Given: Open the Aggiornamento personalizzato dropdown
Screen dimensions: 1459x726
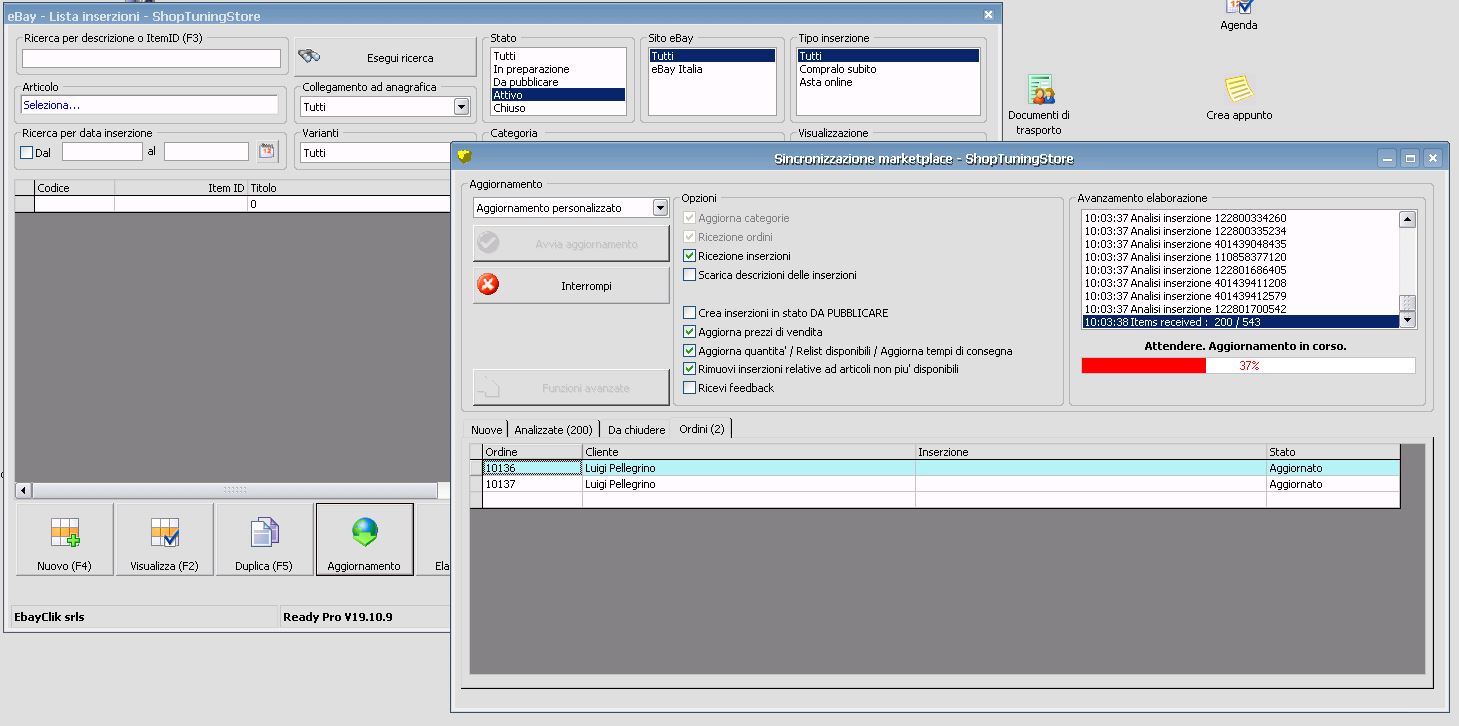Looking at the screenshot, I should [660, 208].
